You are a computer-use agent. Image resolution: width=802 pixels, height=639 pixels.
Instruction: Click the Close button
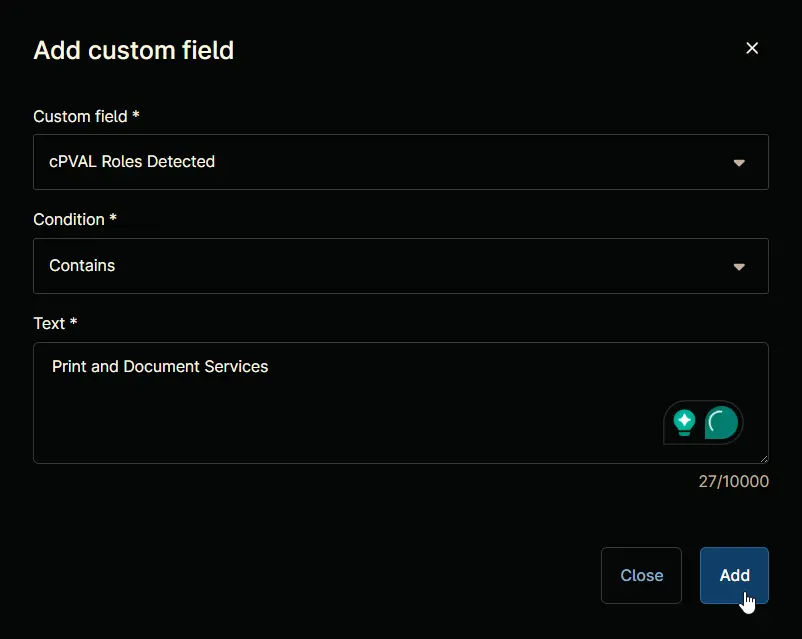(x=641, y=576)
